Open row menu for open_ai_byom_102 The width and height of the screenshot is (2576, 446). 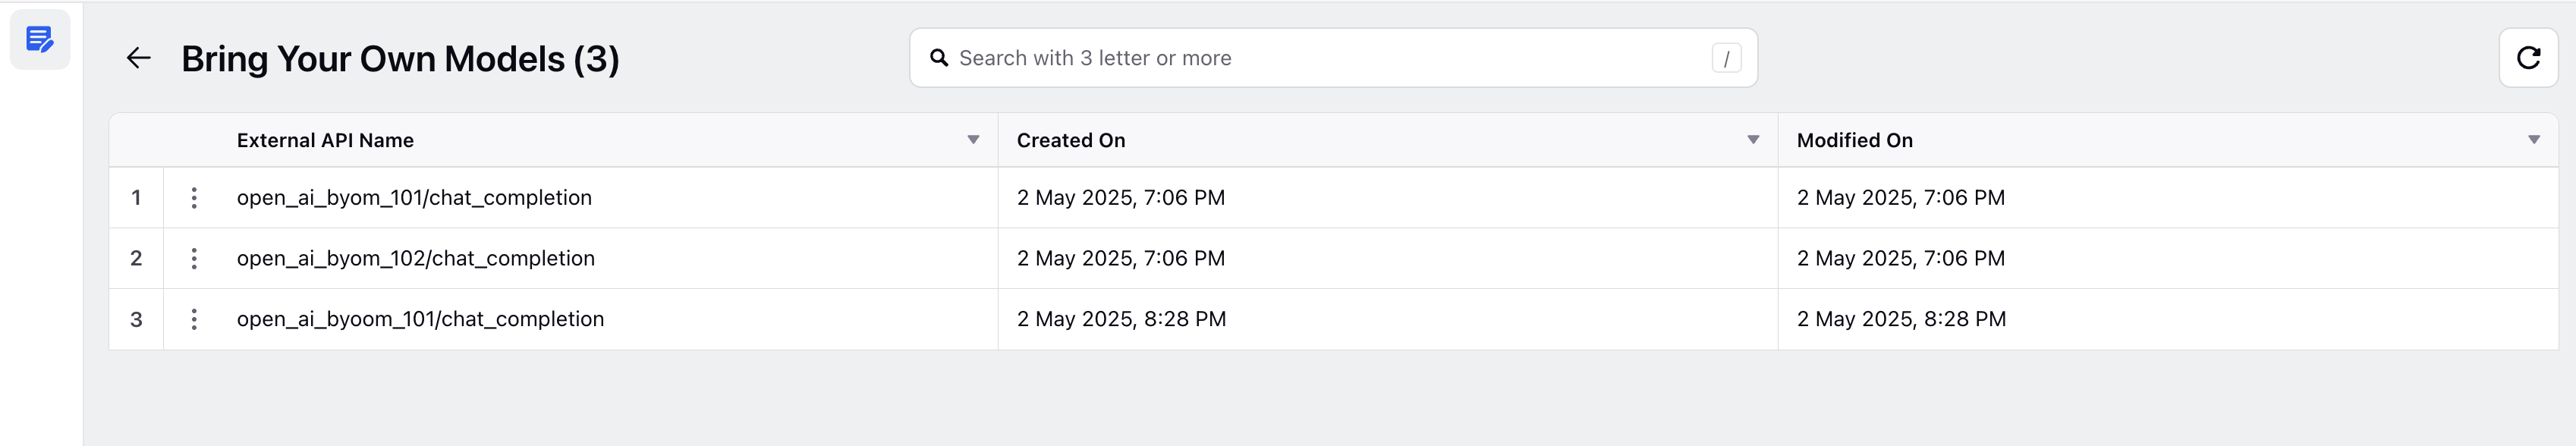(194, 259)
